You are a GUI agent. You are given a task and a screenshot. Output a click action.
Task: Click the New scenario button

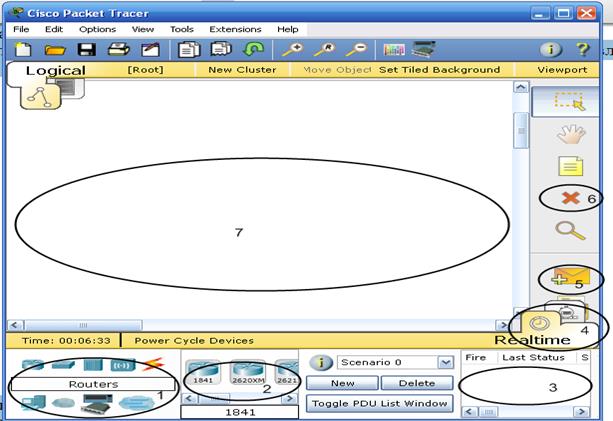342,383
